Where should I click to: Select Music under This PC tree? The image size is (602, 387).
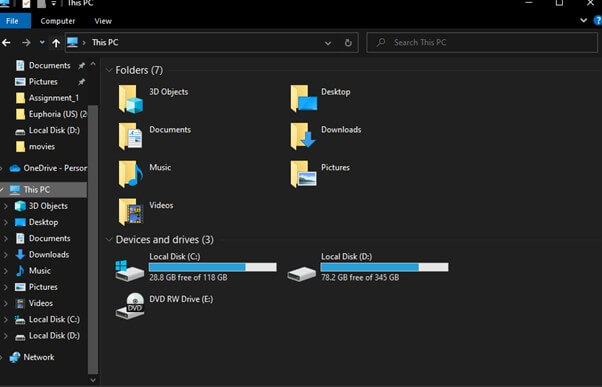click(x=33, y=271)
